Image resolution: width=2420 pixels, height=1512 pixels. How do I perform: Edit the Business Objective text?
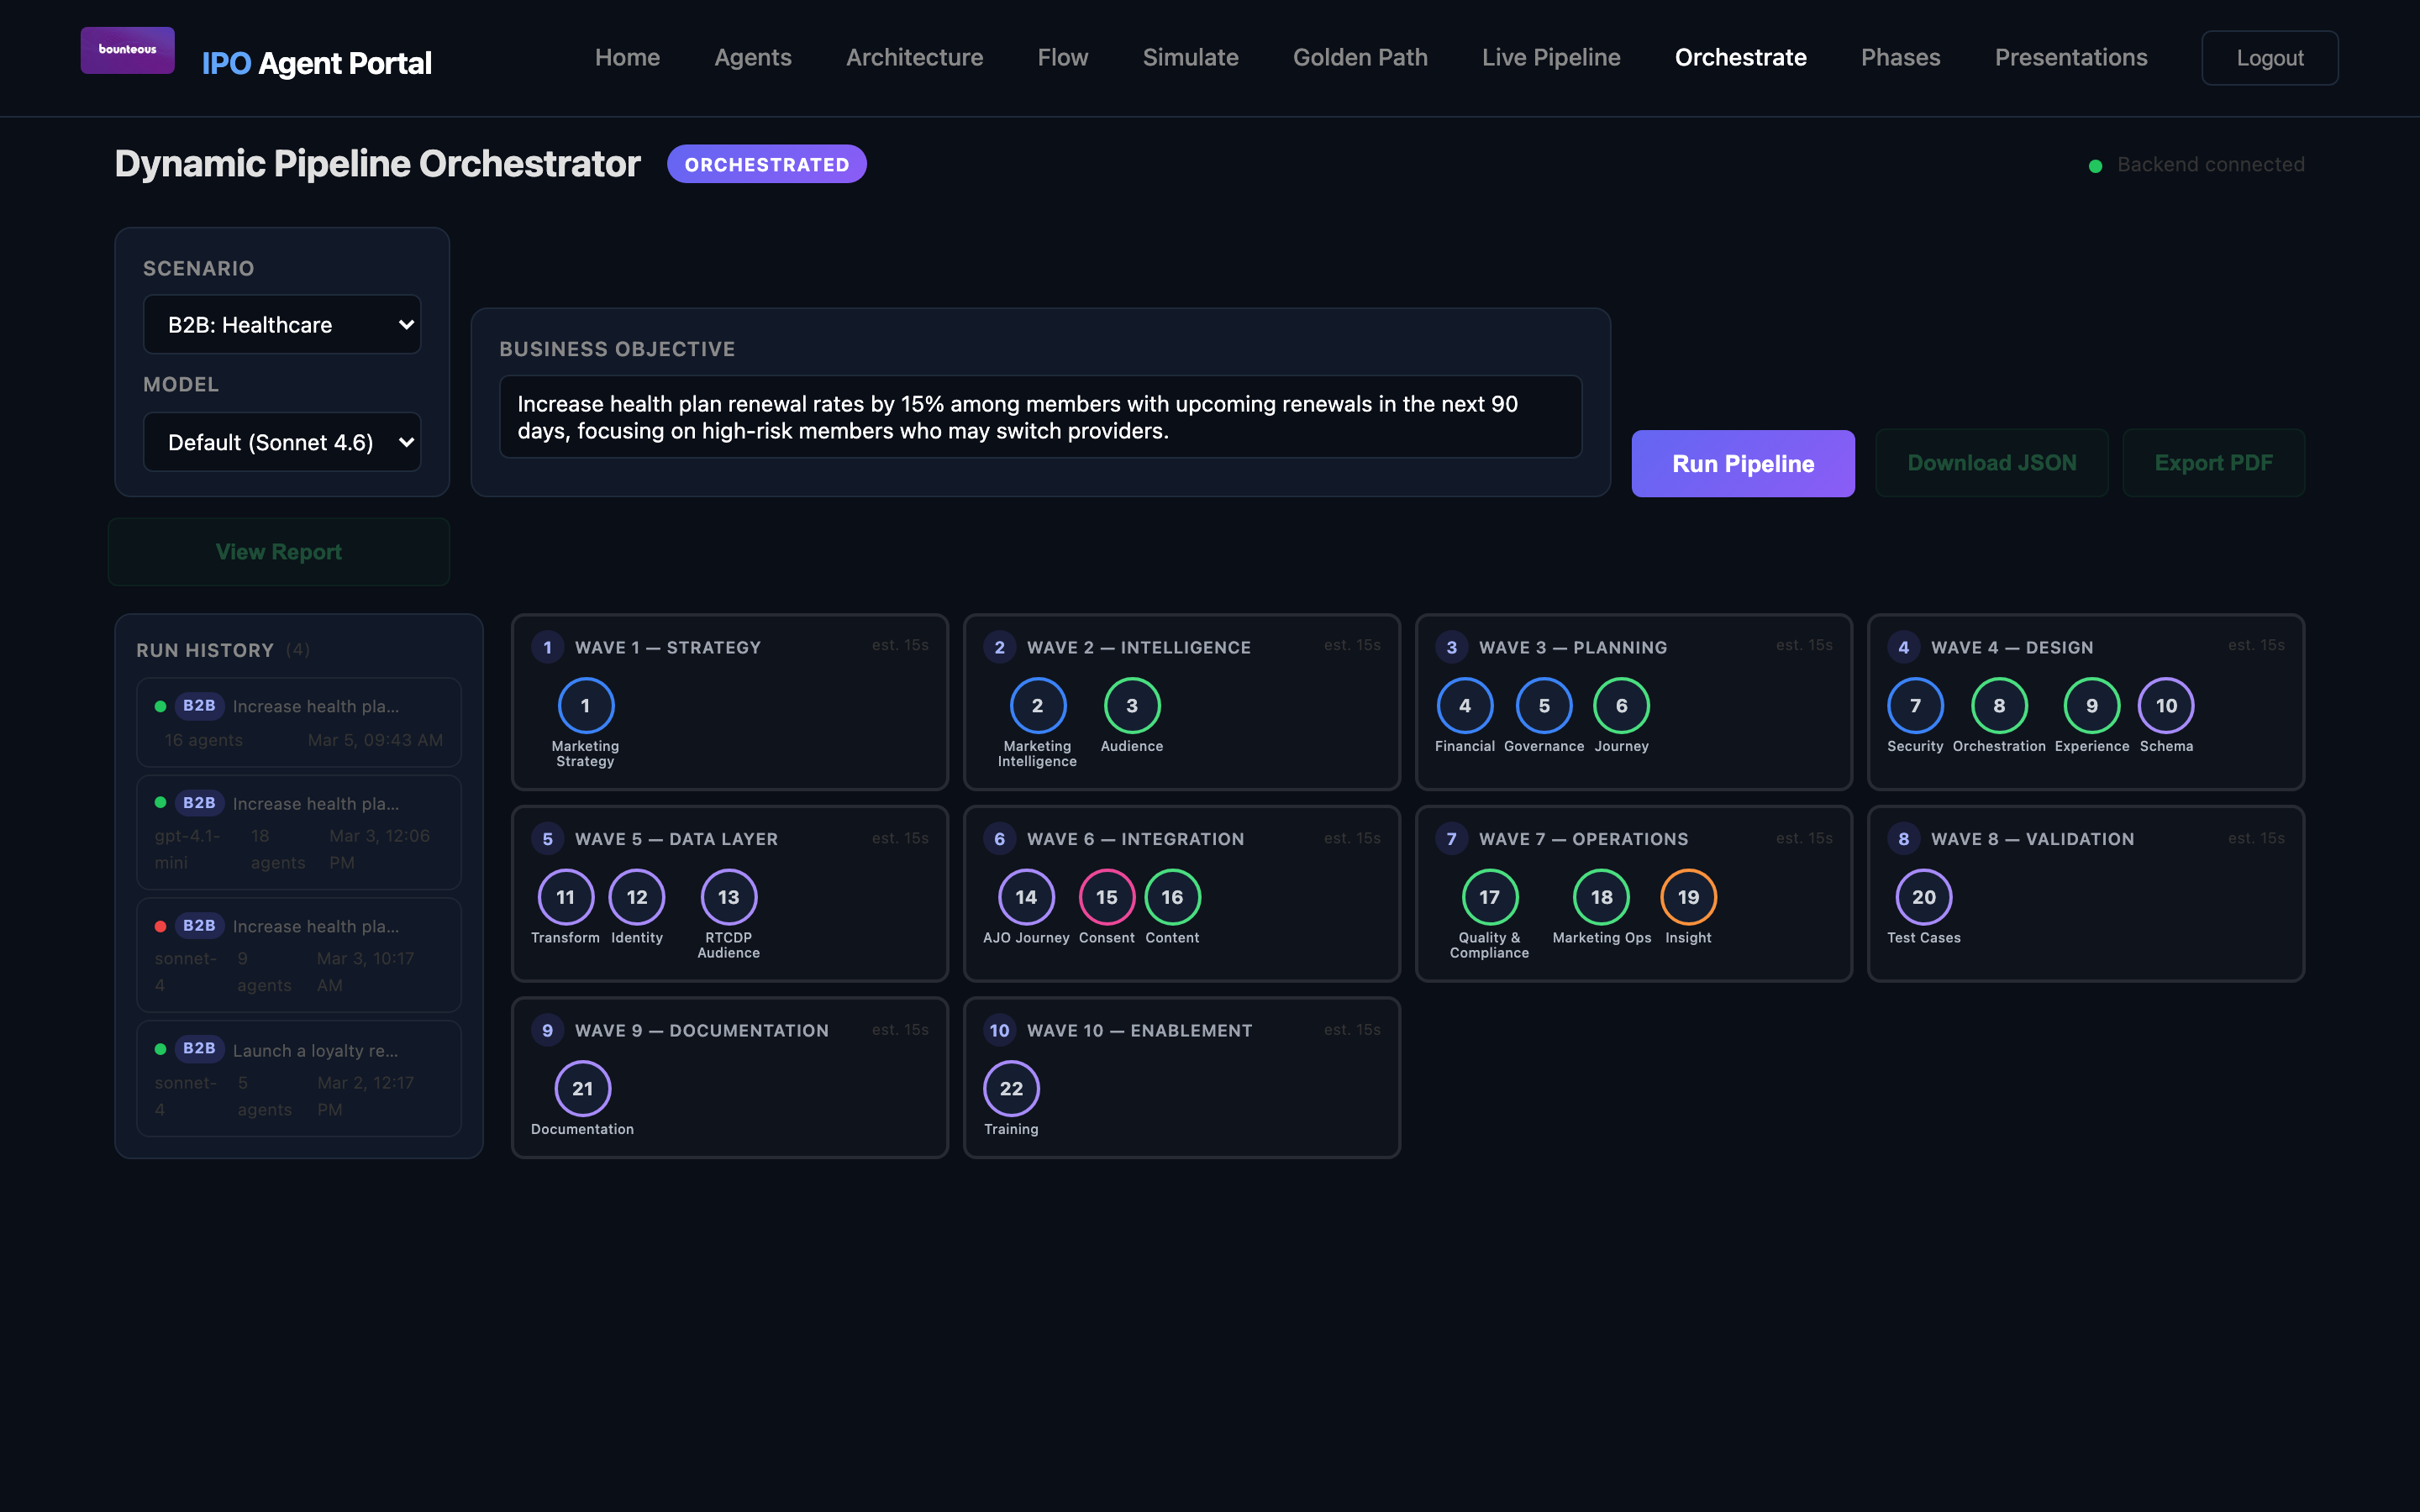click(1040, 417)
